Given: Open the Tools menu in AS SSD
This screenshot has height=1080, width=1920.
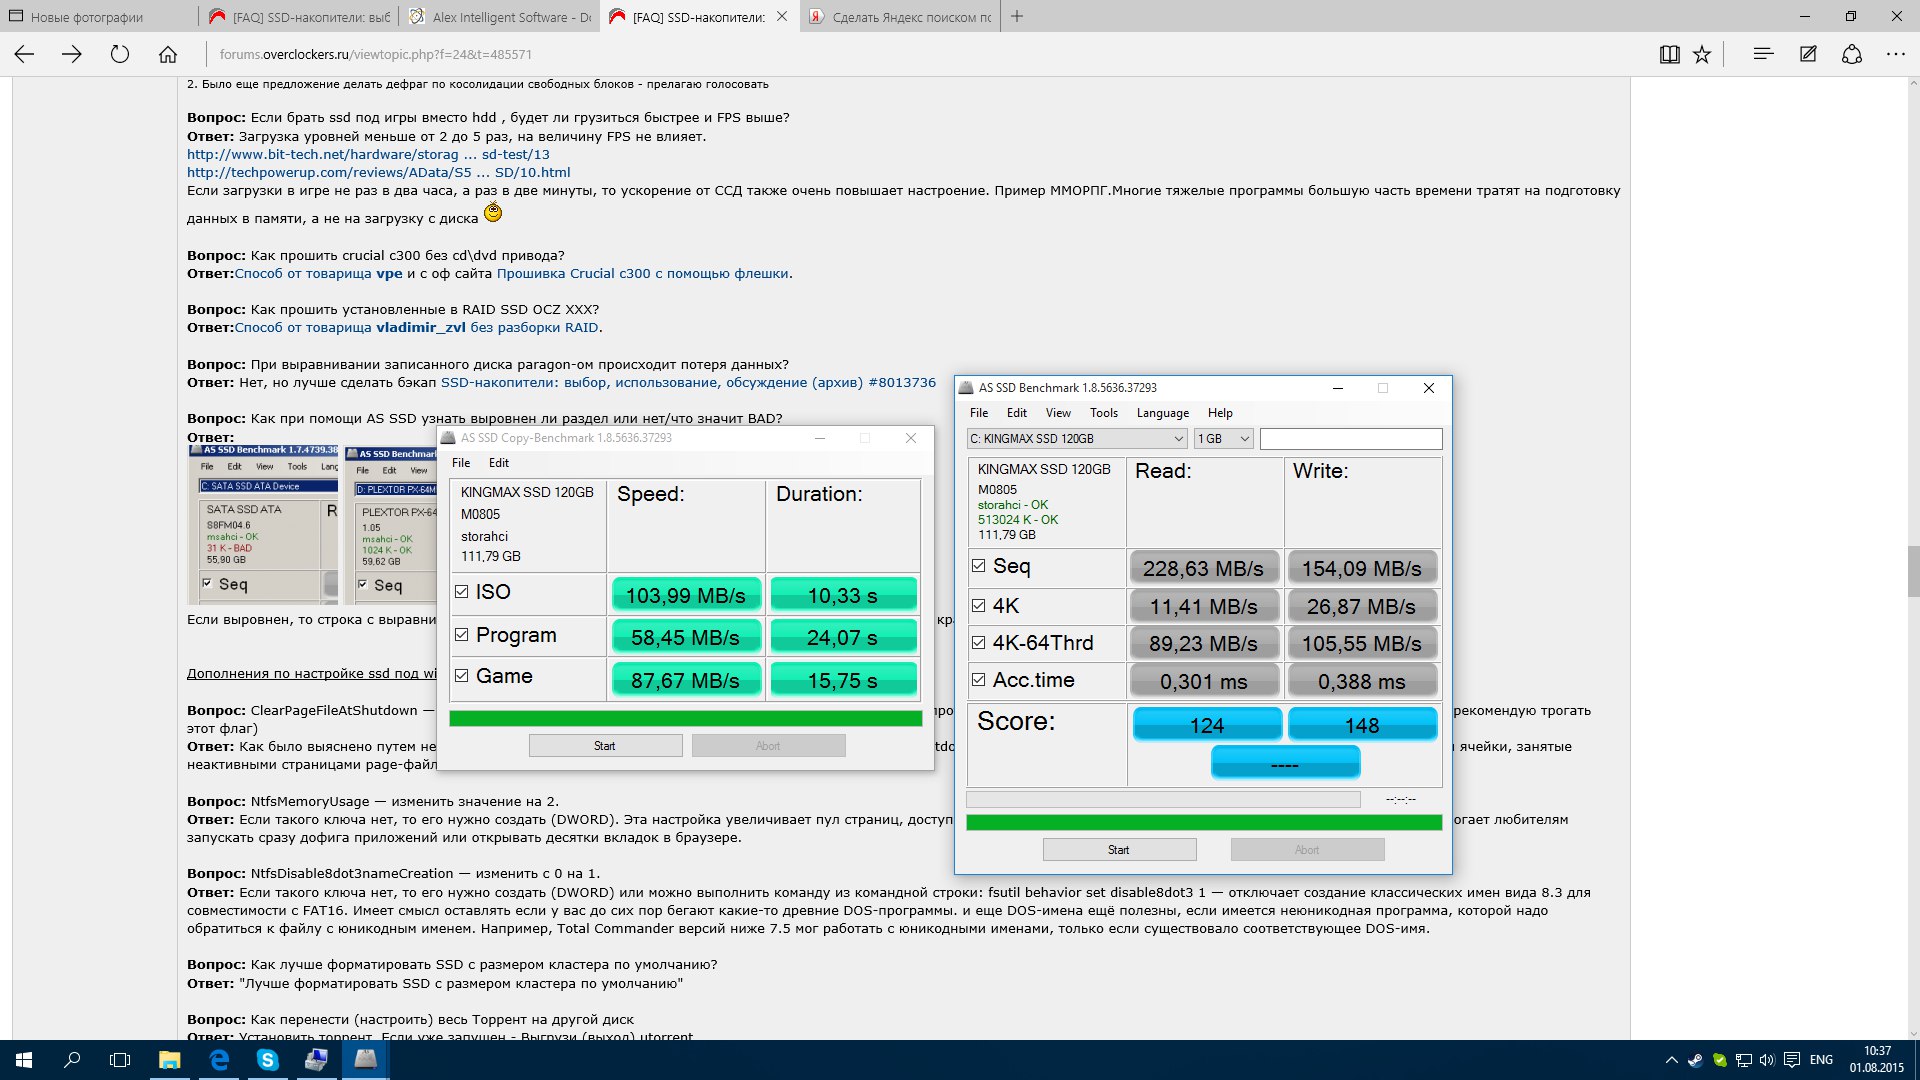Looking at the screenshot, I should point(1103,413).
